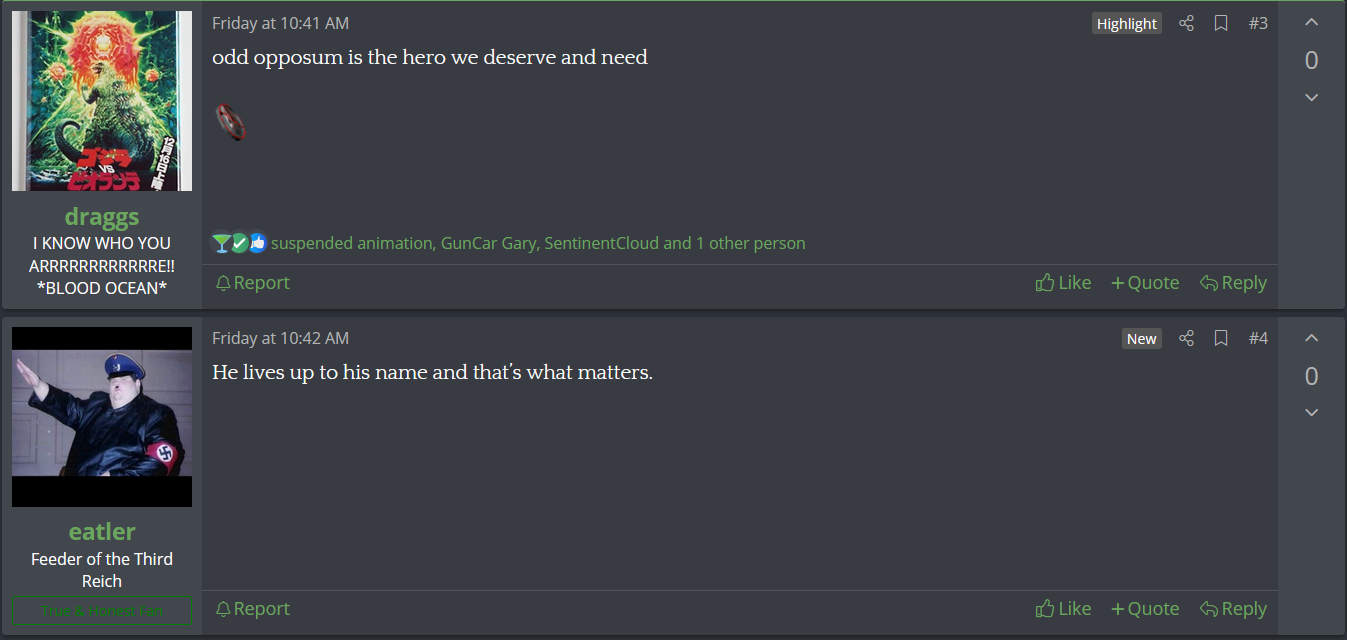Quote the post by draggs
Screen dimensions: 1347x640
pos(1145,283)
